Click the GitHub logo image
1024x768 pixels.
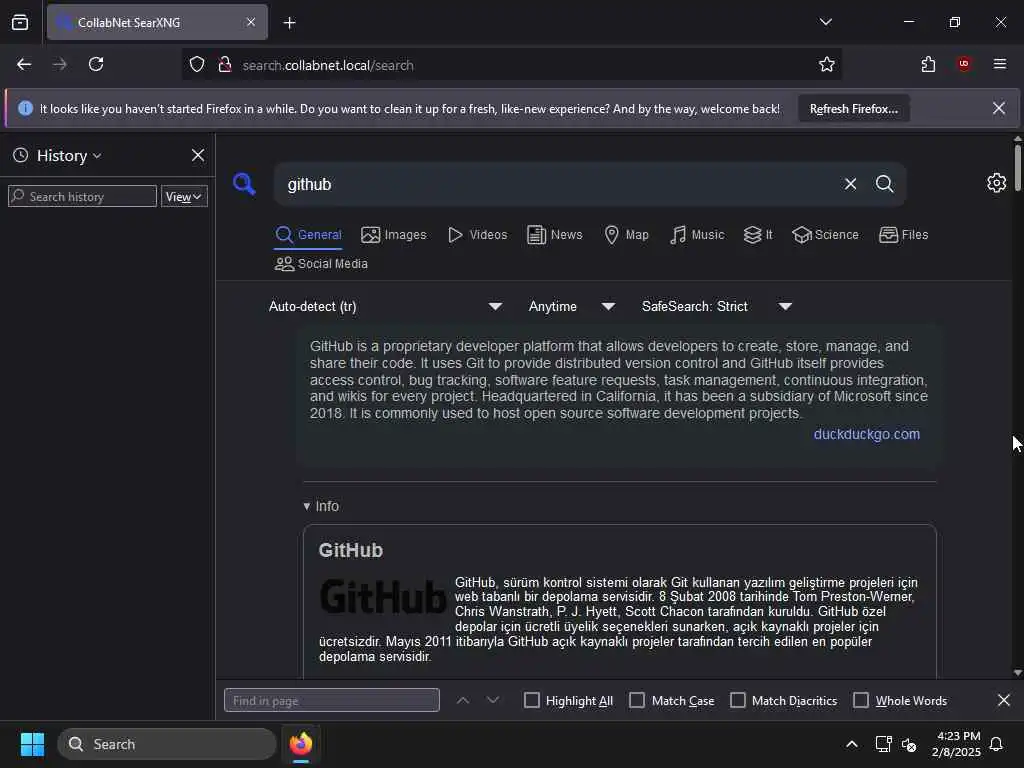tap(383, 597)
